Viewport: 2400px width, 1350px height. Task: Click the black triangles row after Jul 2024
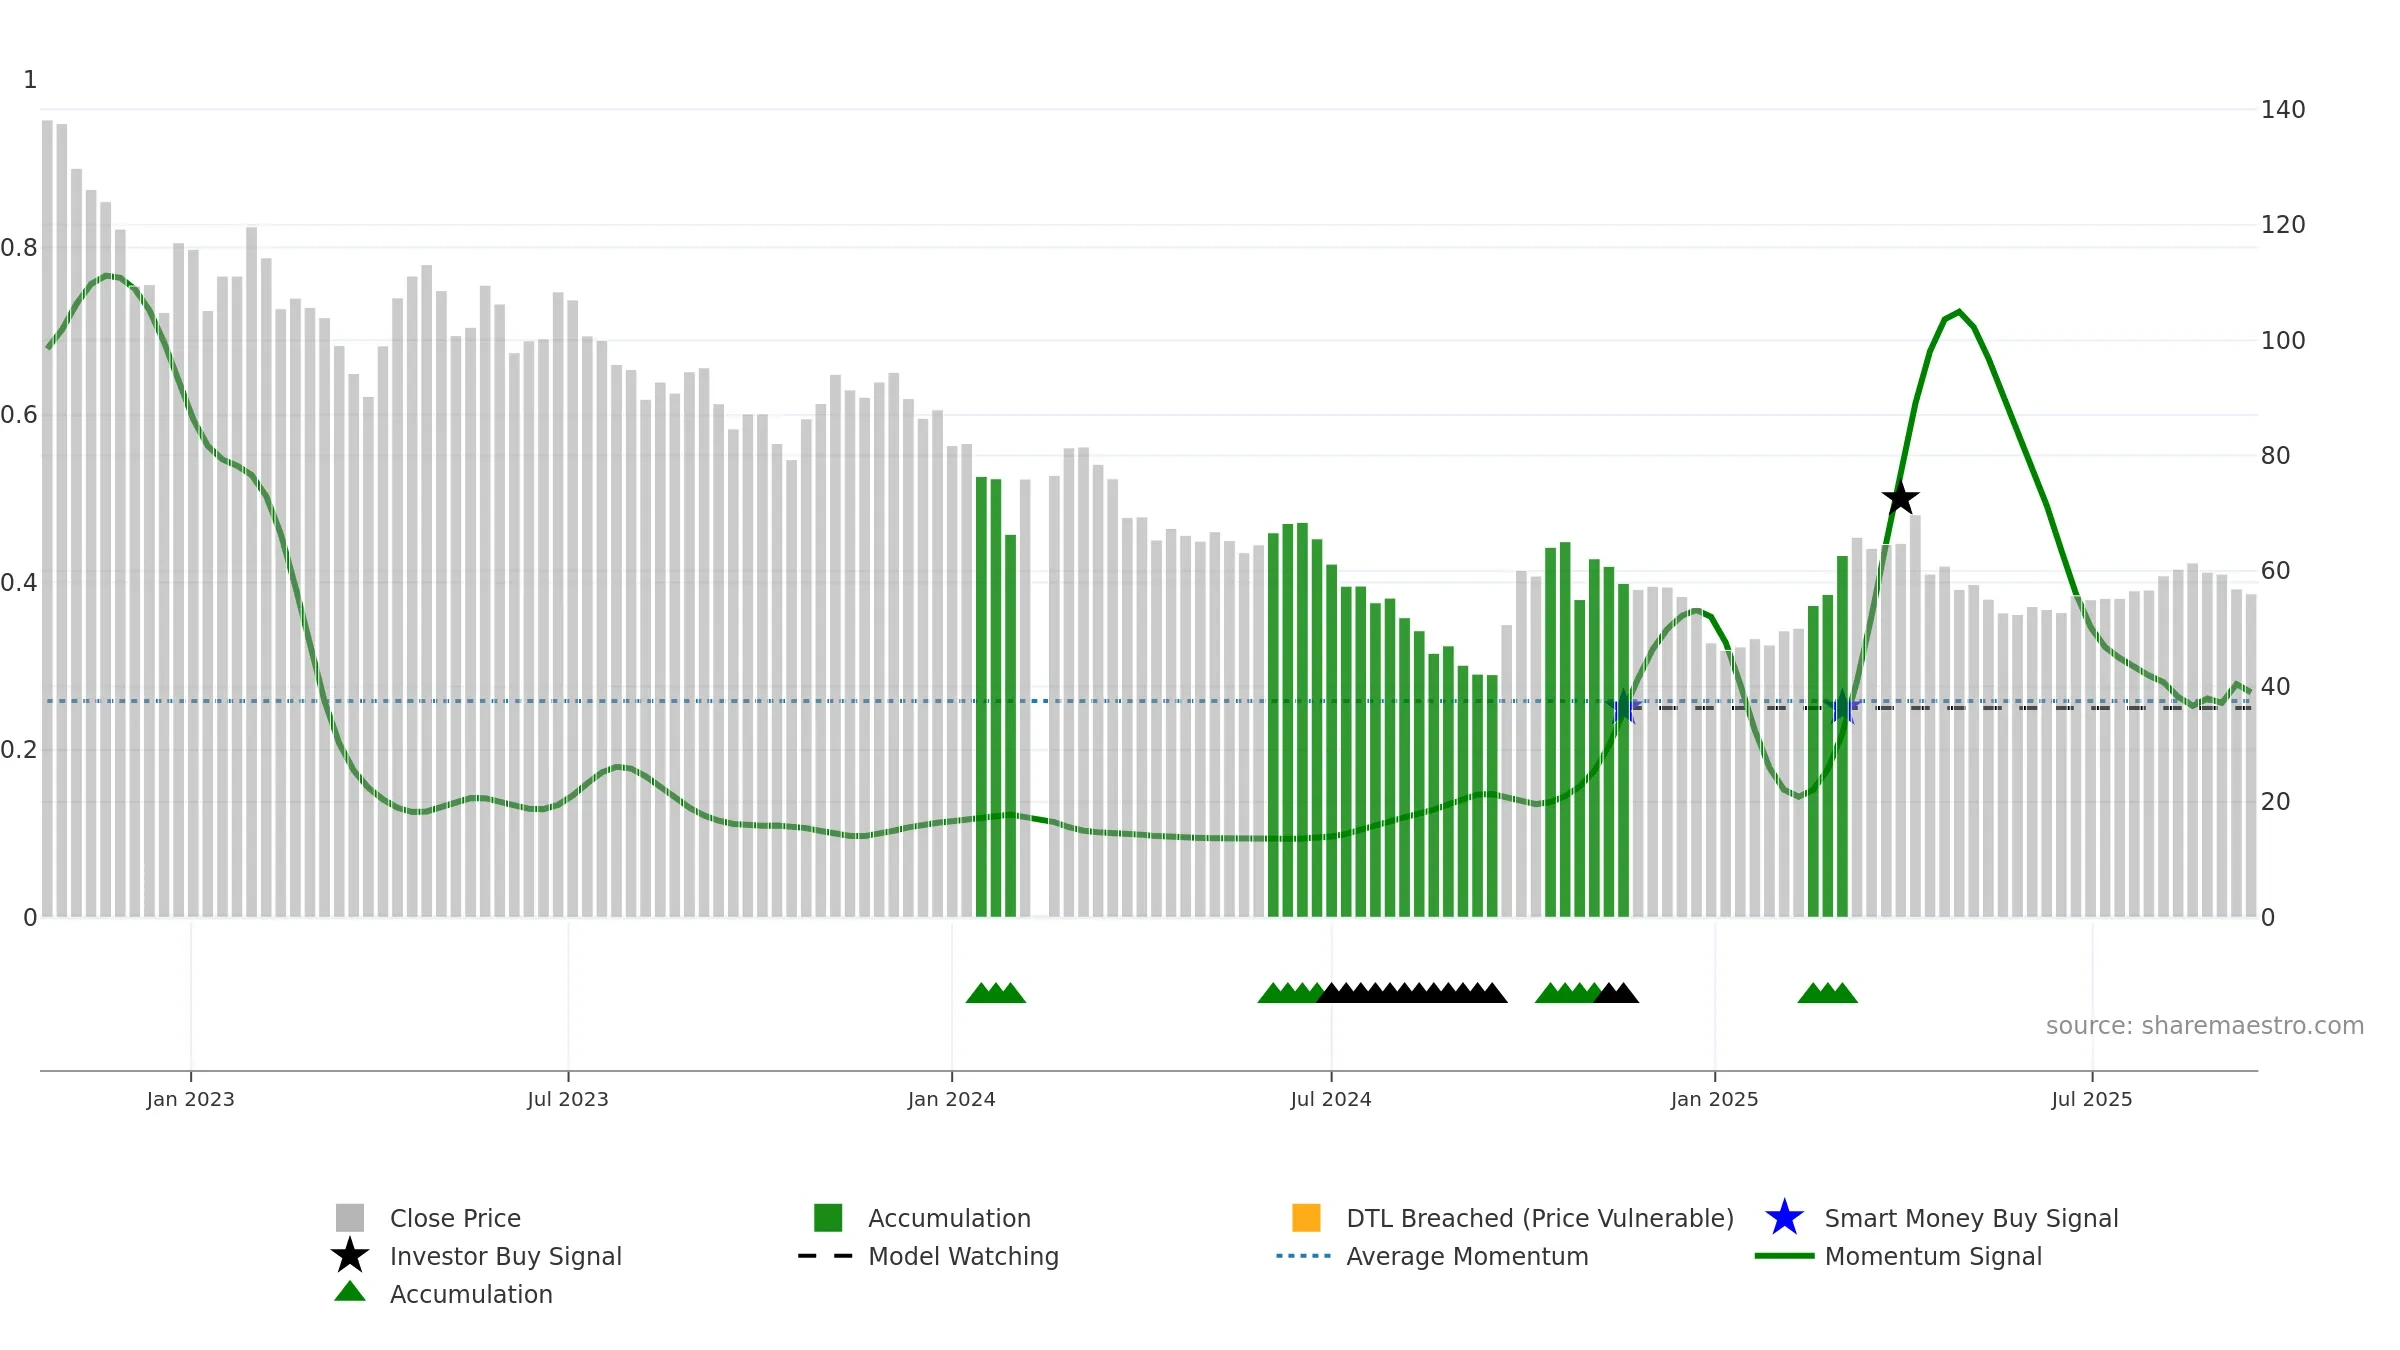[x=1412, y=993]
